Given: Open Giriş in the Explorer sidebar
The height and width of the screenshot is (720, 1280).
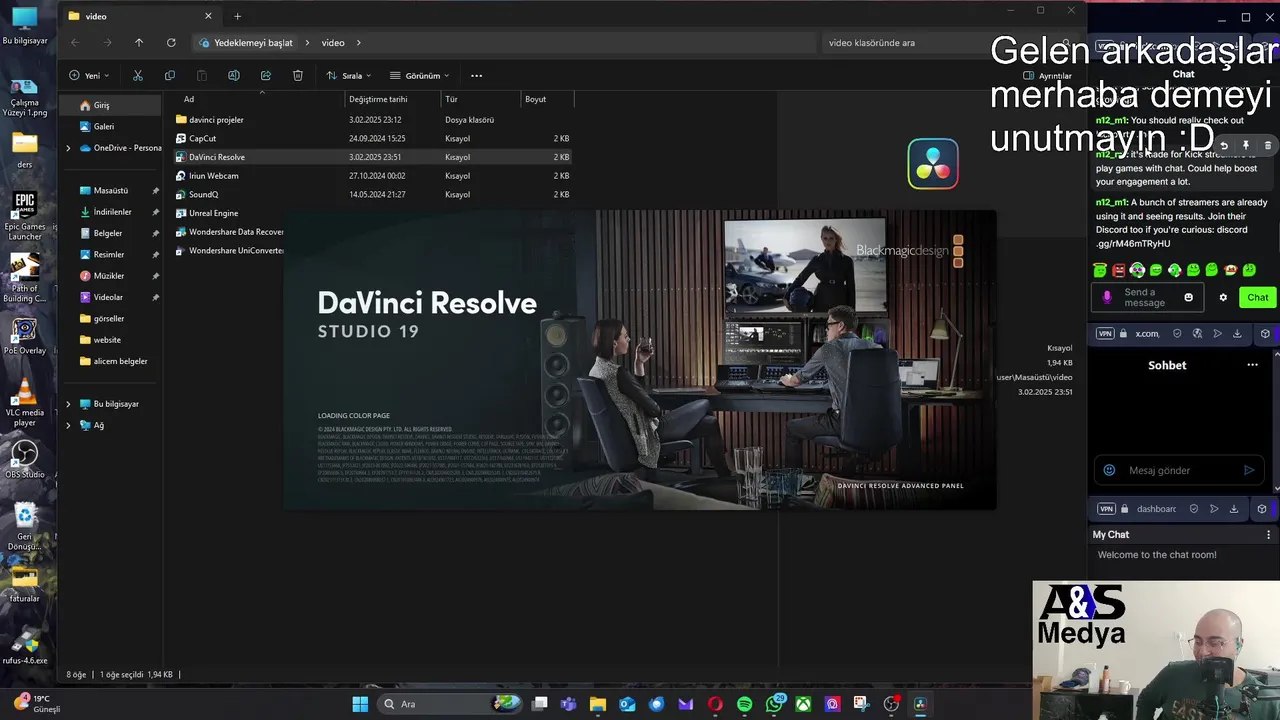Looking at the screenshot, I should click(110, 105).
